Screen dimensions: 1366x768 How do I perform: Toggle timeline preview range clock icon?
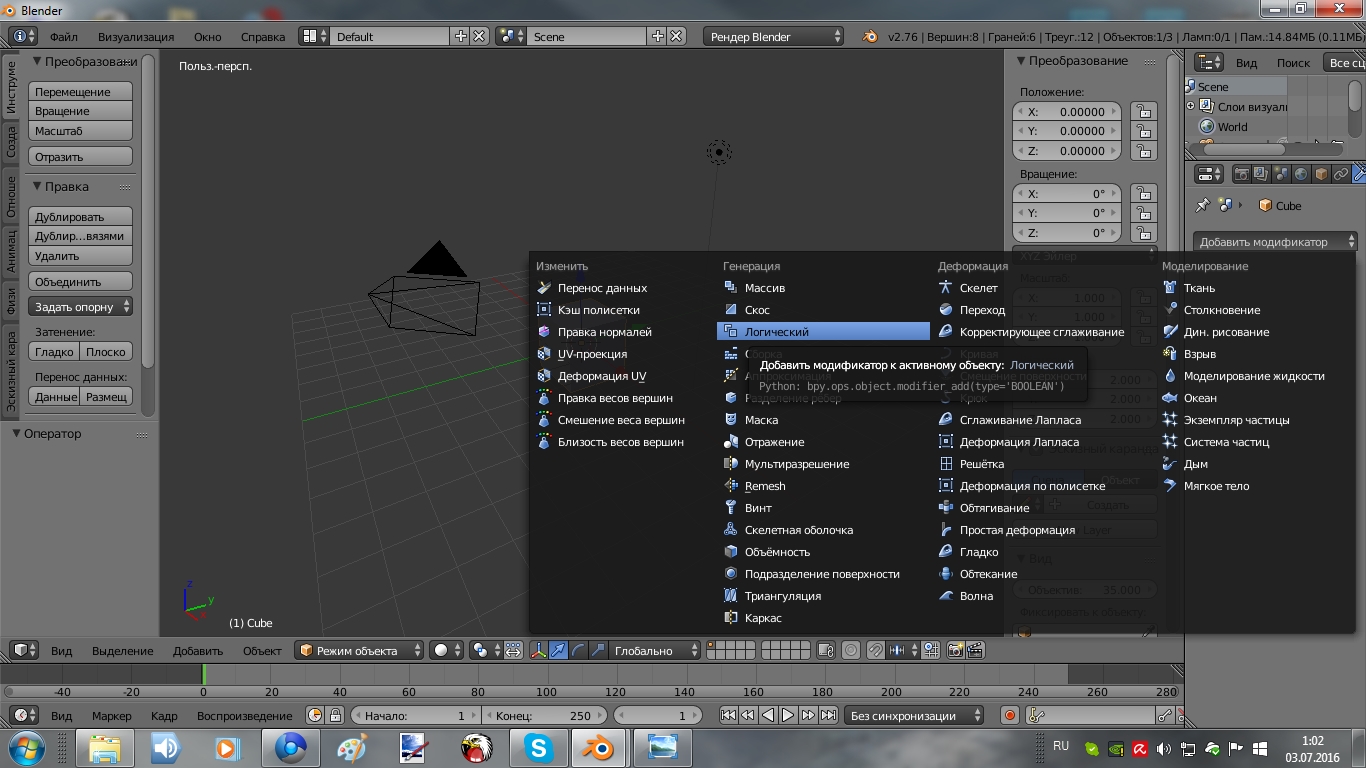coord(316,715)
